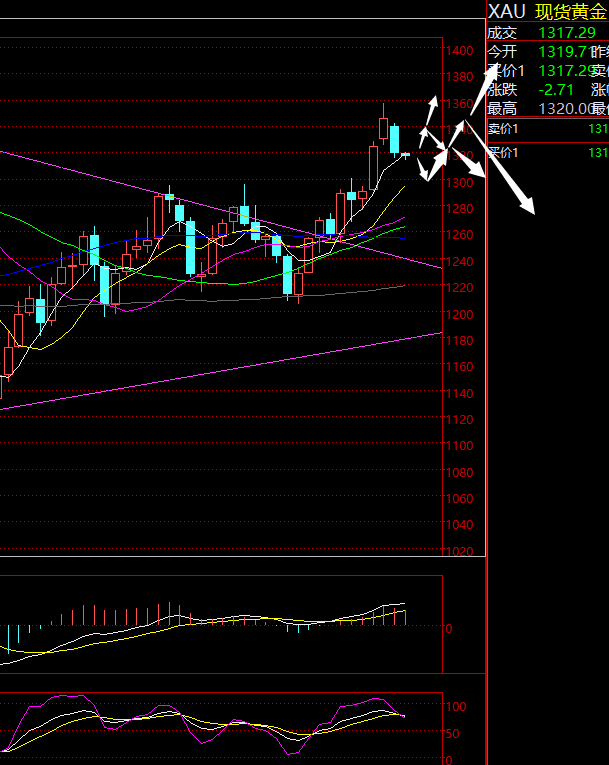This screenshot has height=765, width=609.
Task: Select the 今开 value 1319.7
Action: [x=565, y=52]
